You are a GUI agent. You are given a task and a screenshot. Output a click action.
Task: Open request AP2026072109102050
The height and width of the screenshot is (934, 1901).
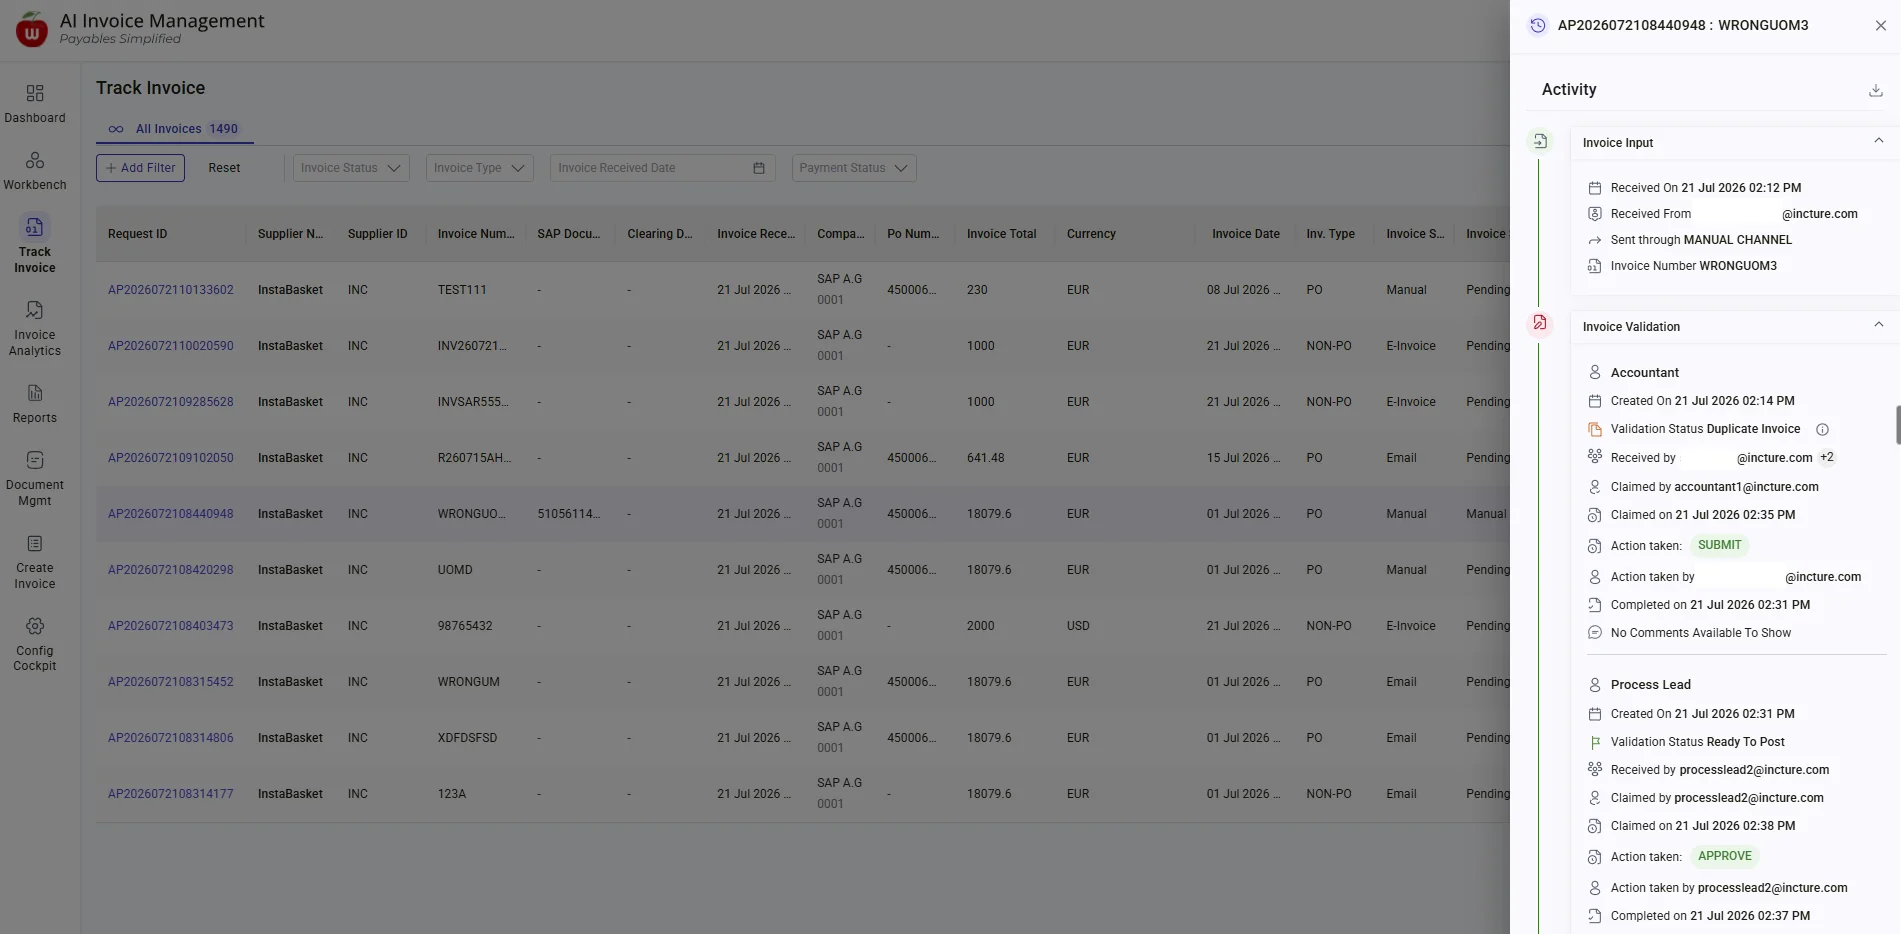[171, 458]
